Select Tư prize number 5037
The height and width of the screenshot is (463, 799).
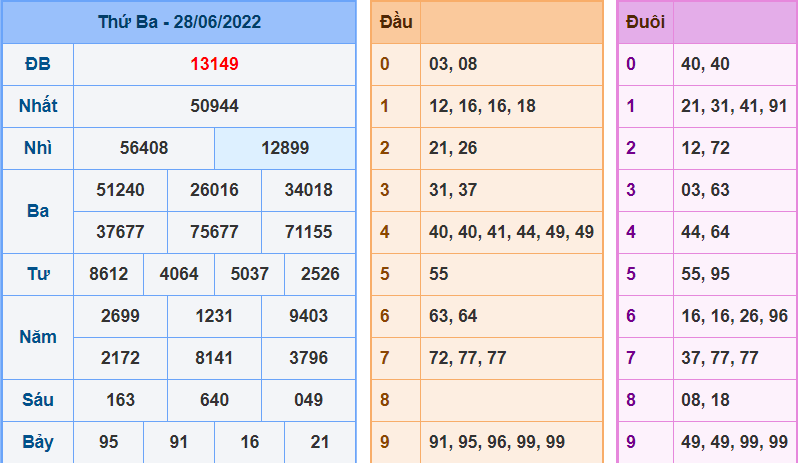(250, 274)
